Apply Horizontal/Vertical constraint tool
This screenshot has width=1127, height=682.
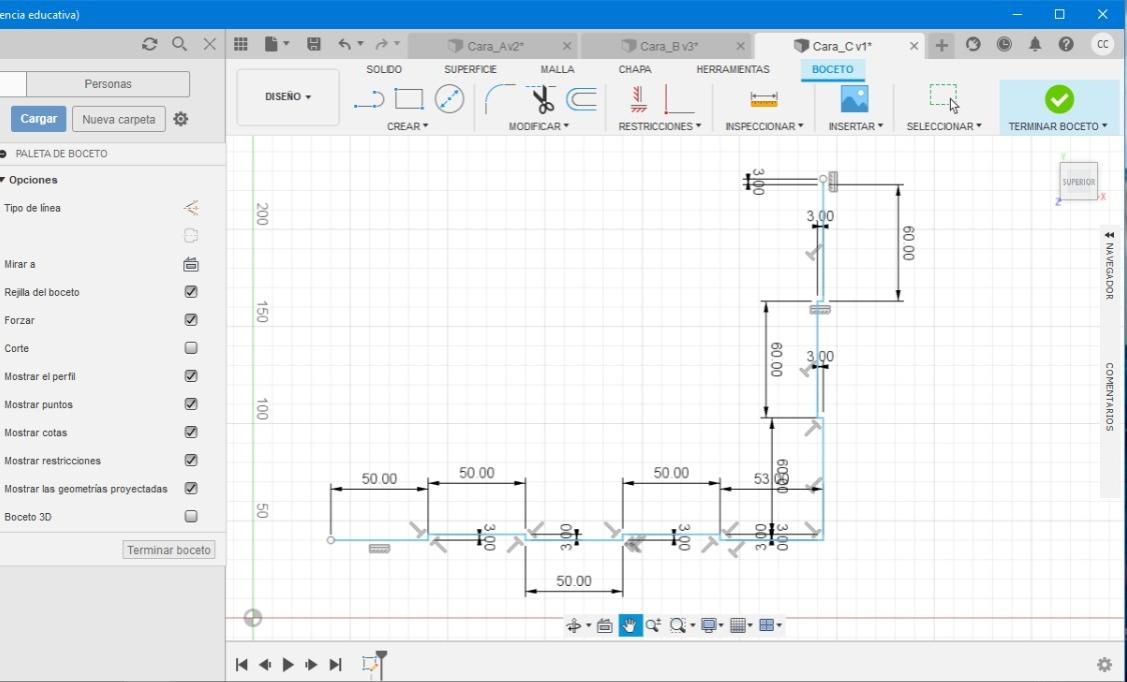click(x=638, y=99)
